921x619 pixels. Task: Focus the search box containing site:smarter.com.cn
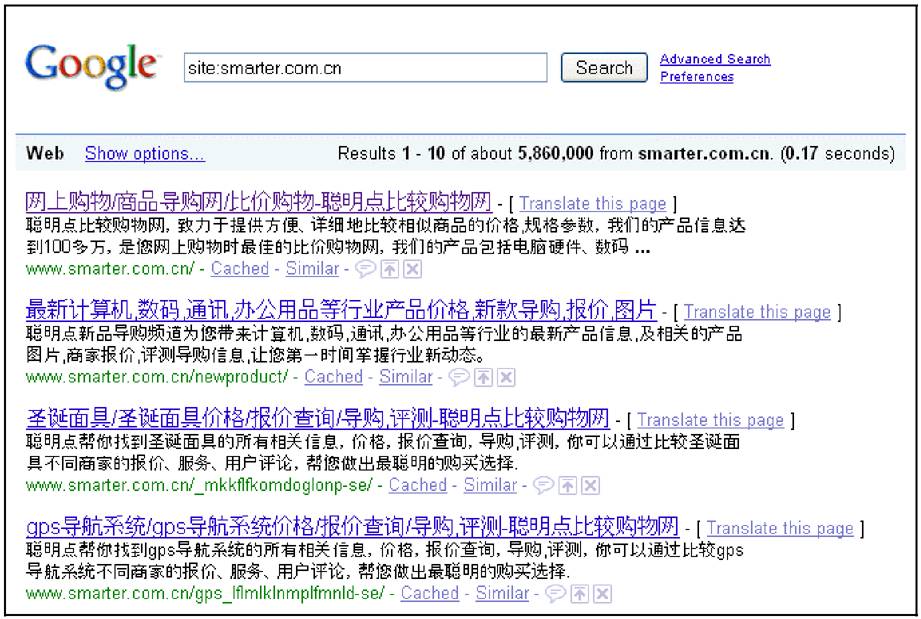pos(365,68)
